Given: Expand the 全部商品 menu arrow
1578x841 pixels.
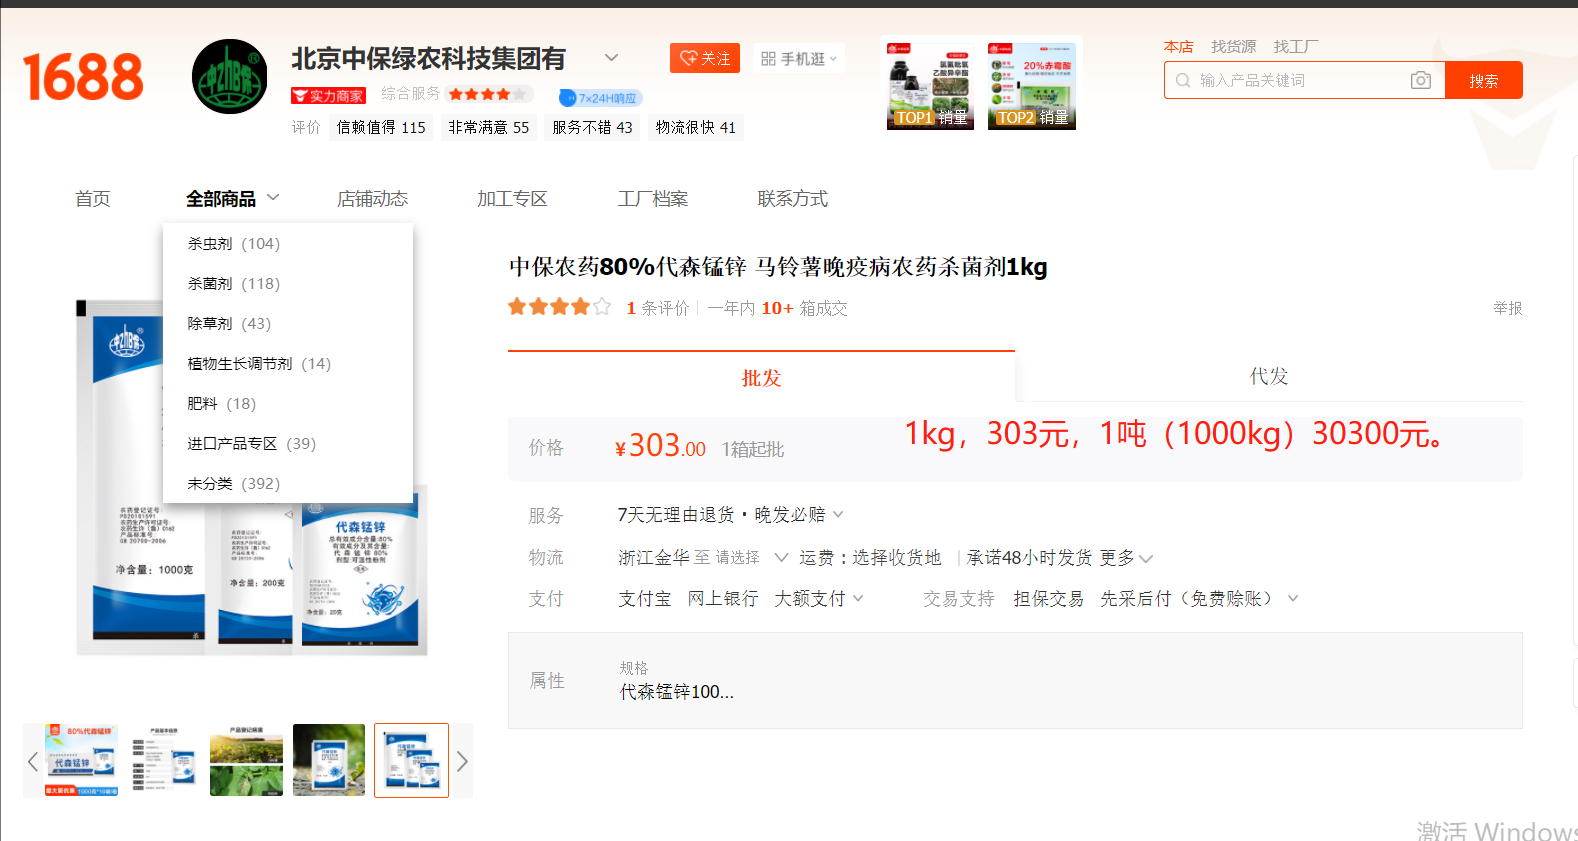Looking at the screenshot, I should pyautogui.click(x=273, y=197).
